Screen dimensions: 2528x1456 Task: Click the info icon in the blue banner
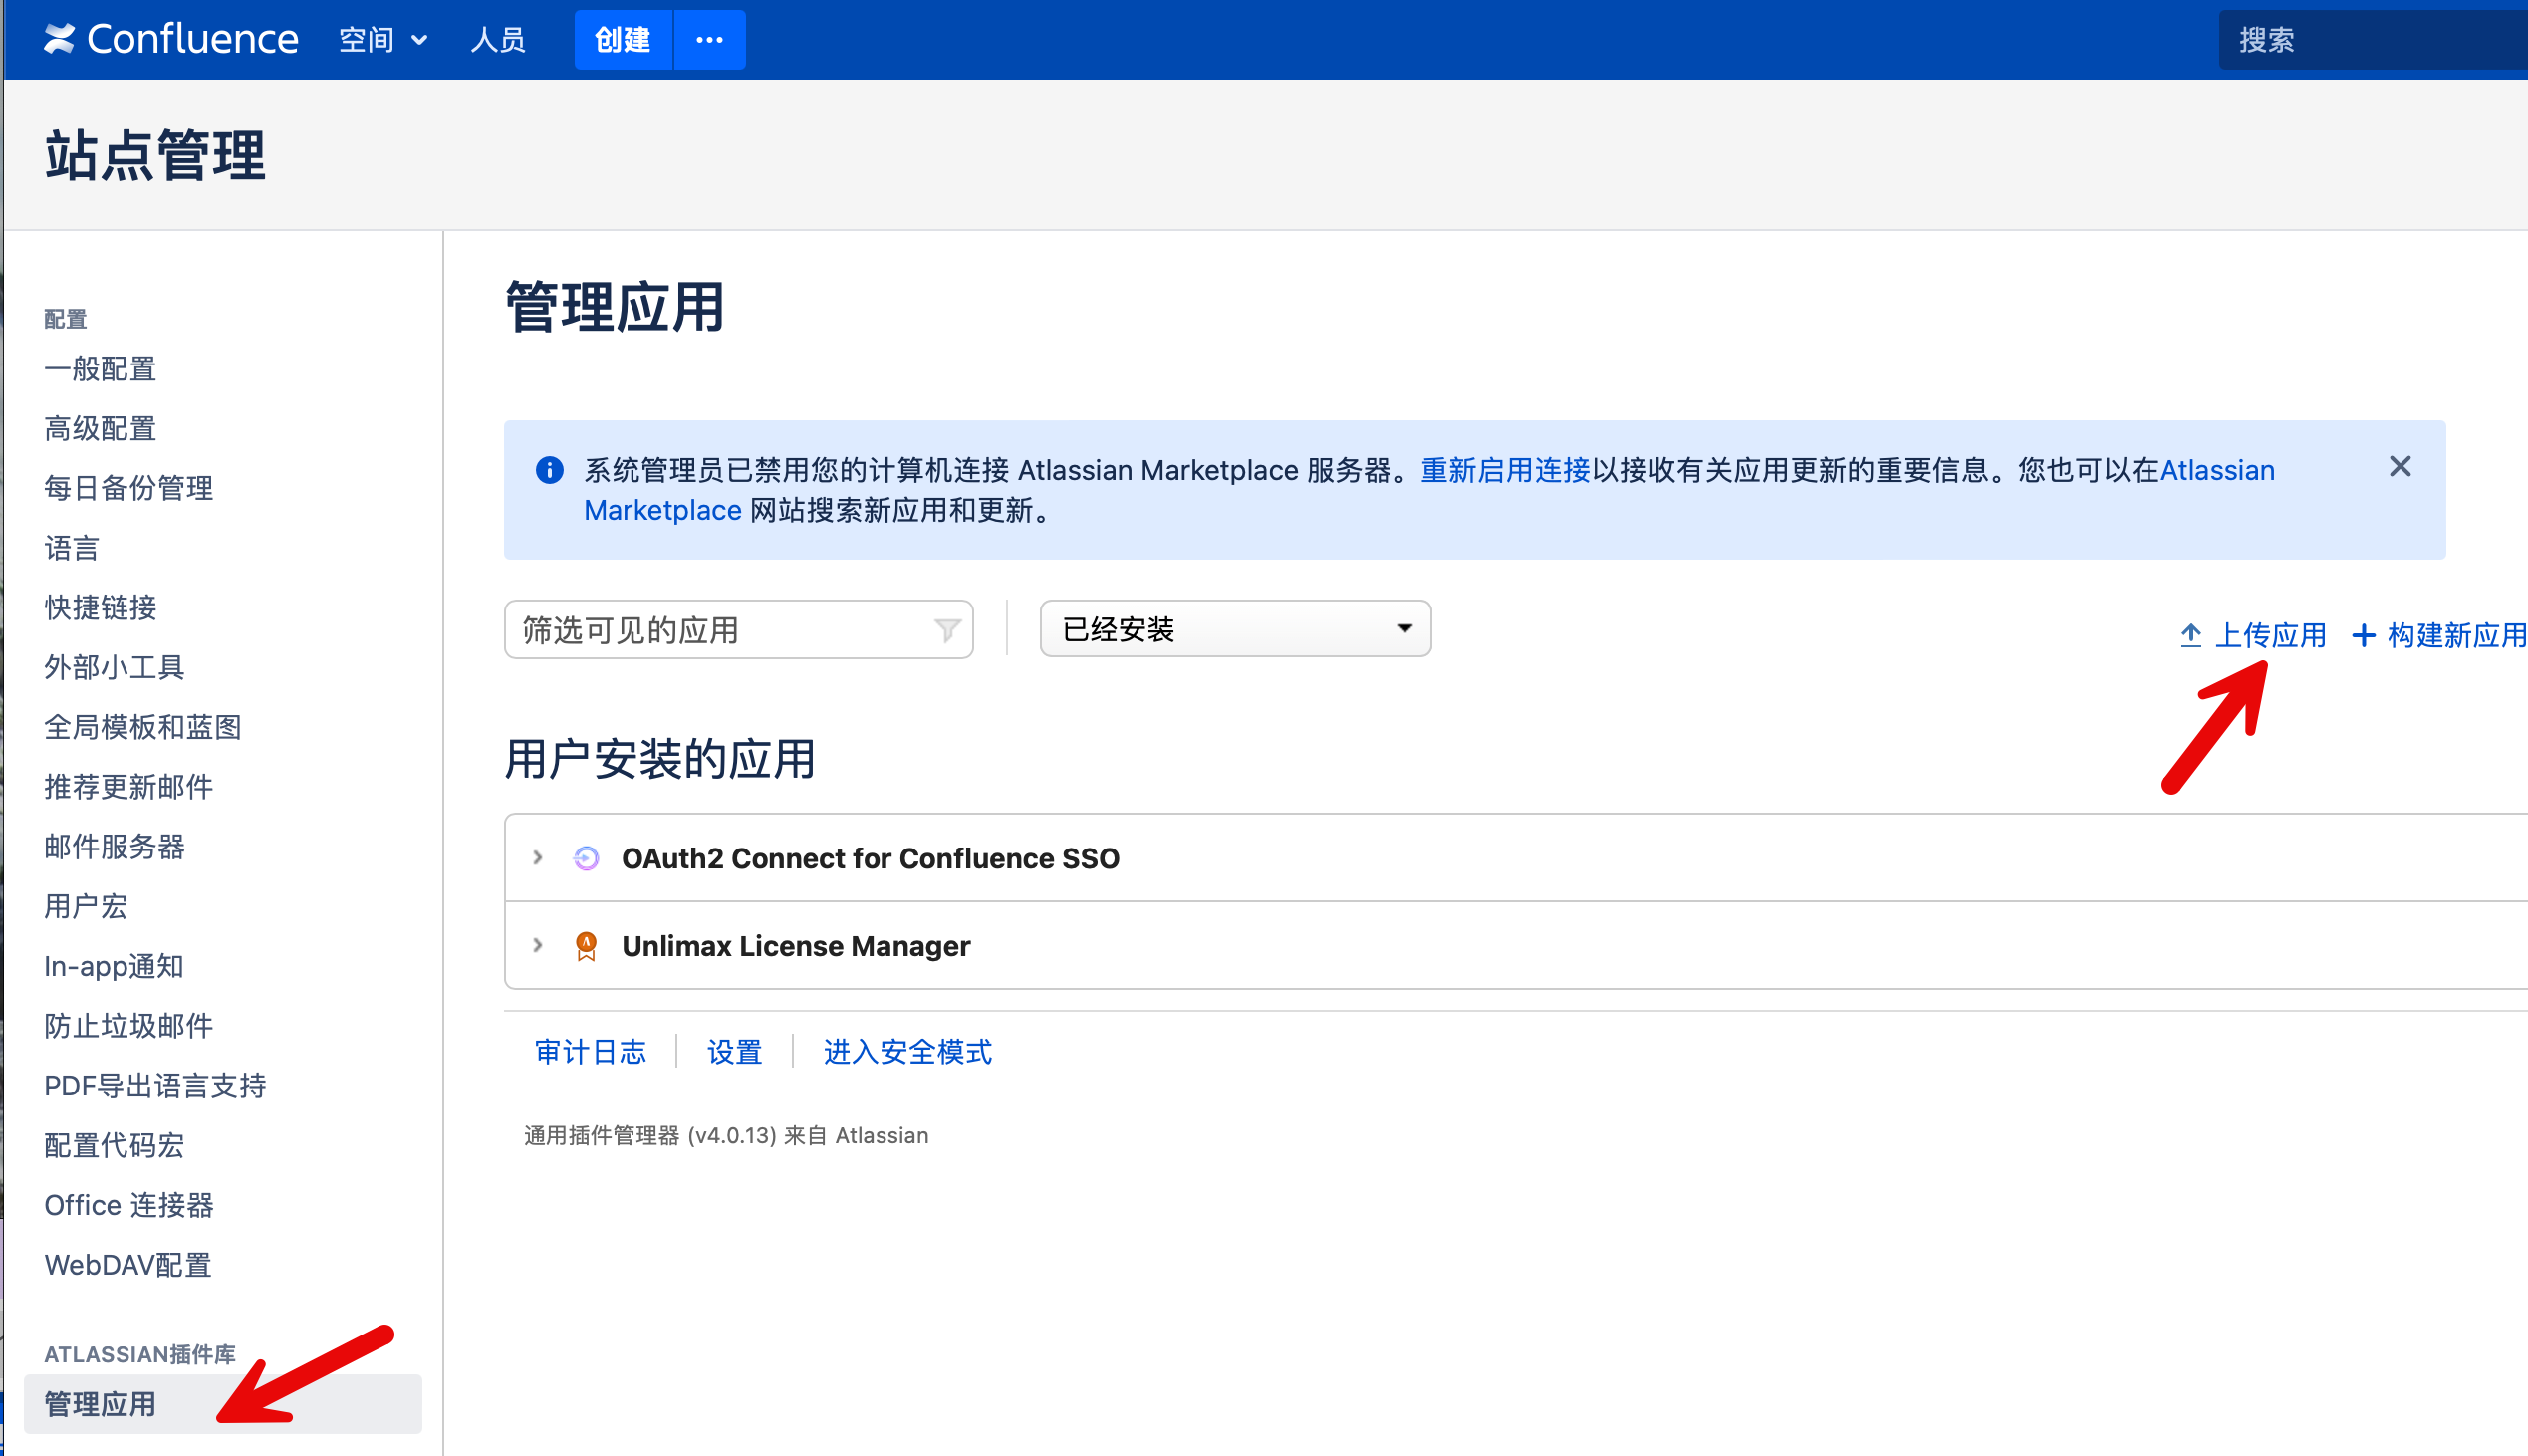point(549,470)
